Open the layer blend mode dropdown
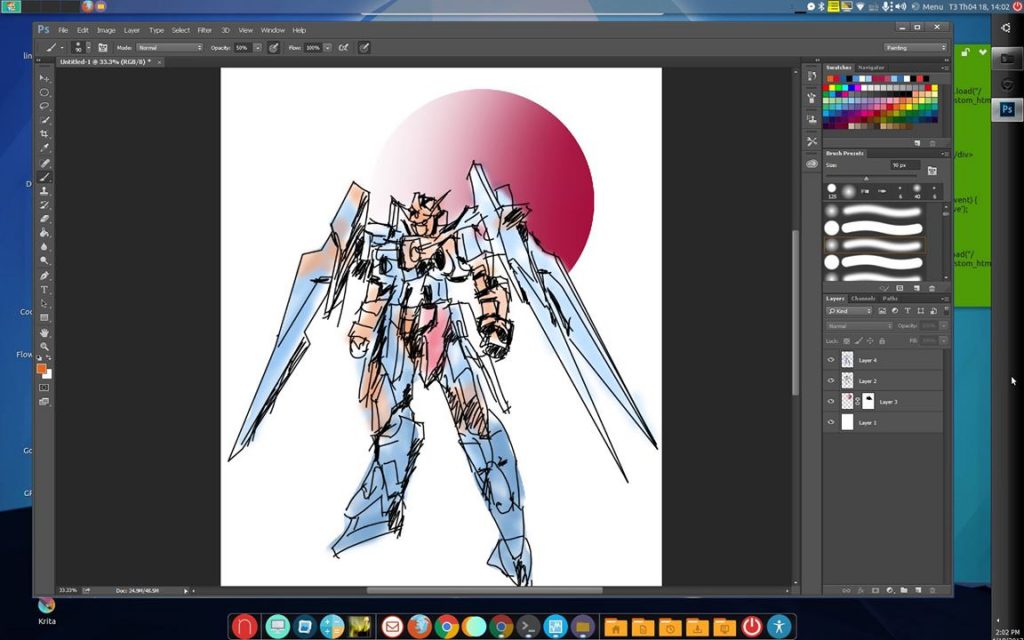Viewport: 1024px width, 640px height. pyautogui.click(x=859, y=325)
